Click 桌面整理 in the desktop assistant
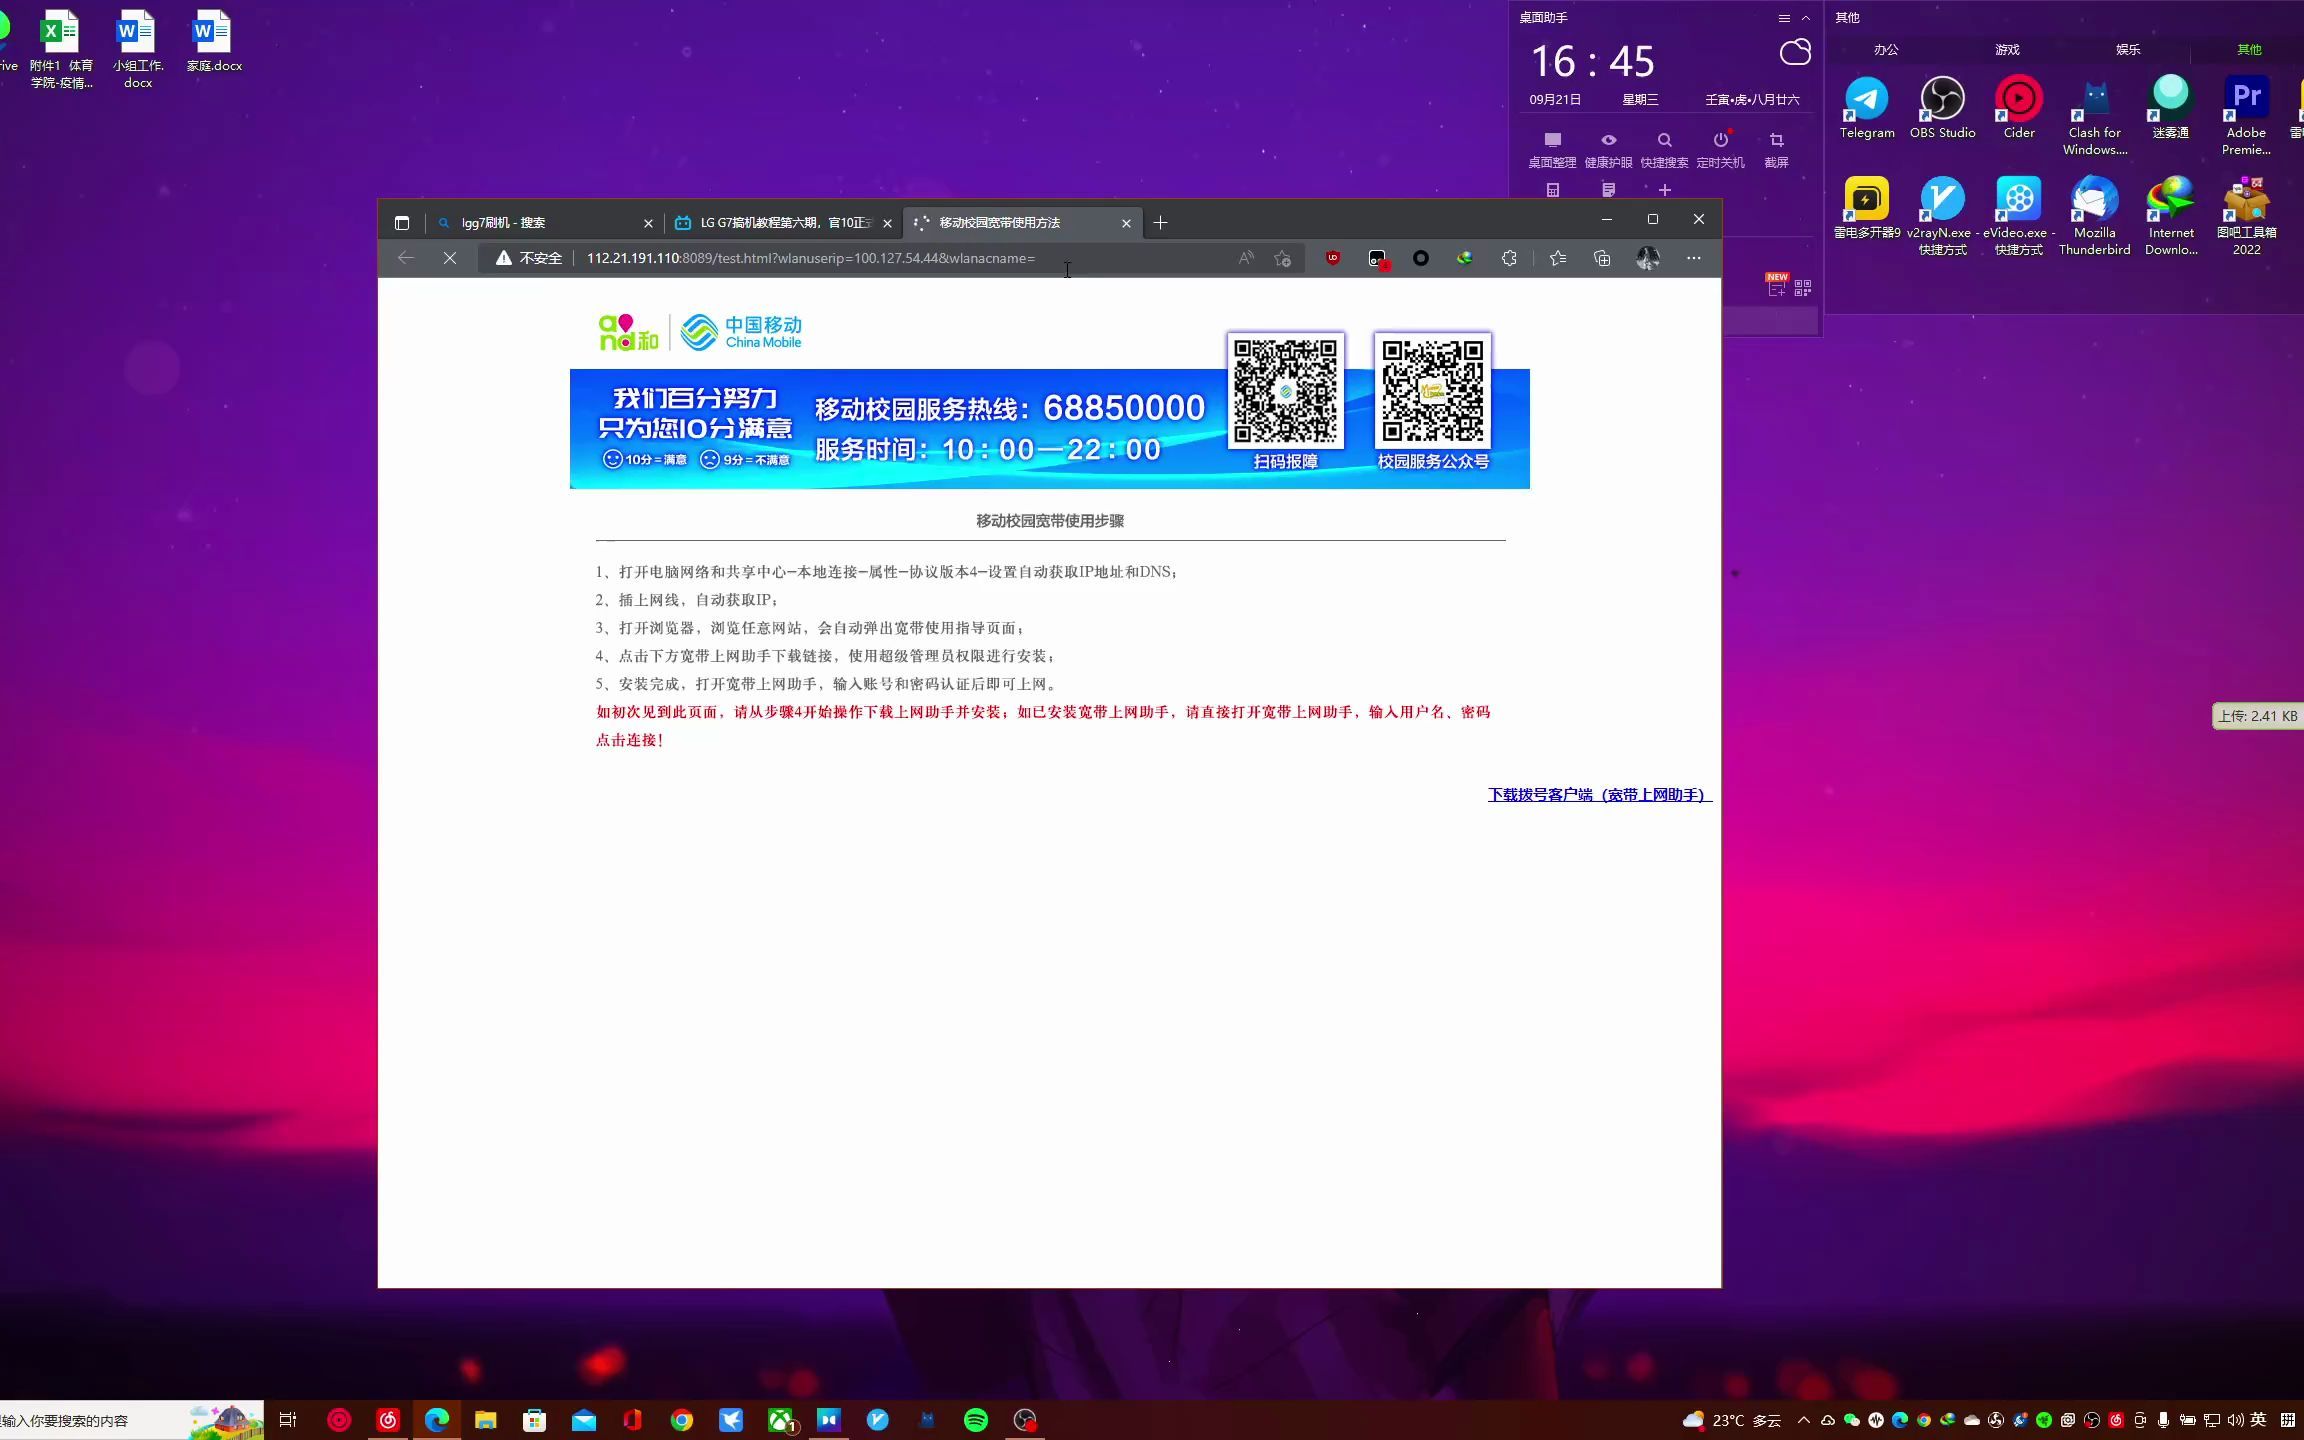 1552,149
